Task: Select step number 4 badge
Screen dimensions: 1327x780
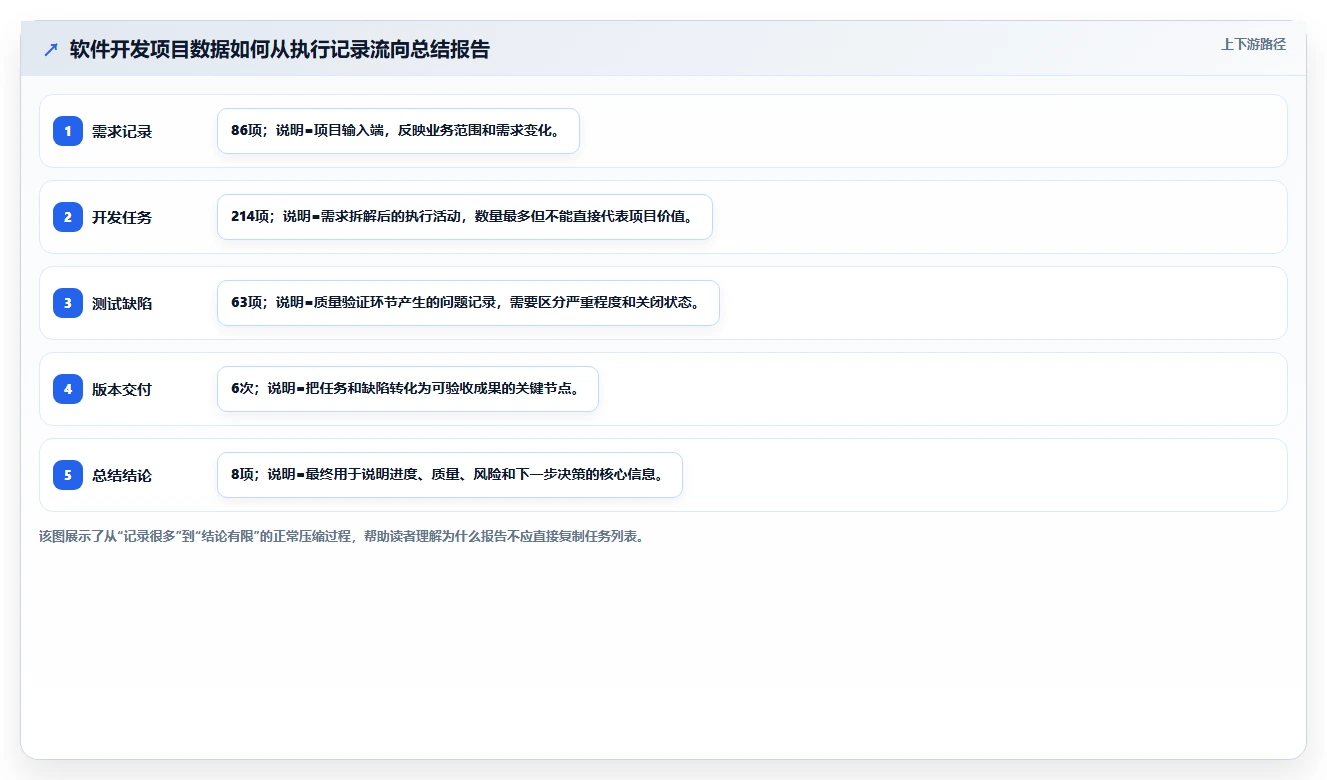Action: coord(68,389)
